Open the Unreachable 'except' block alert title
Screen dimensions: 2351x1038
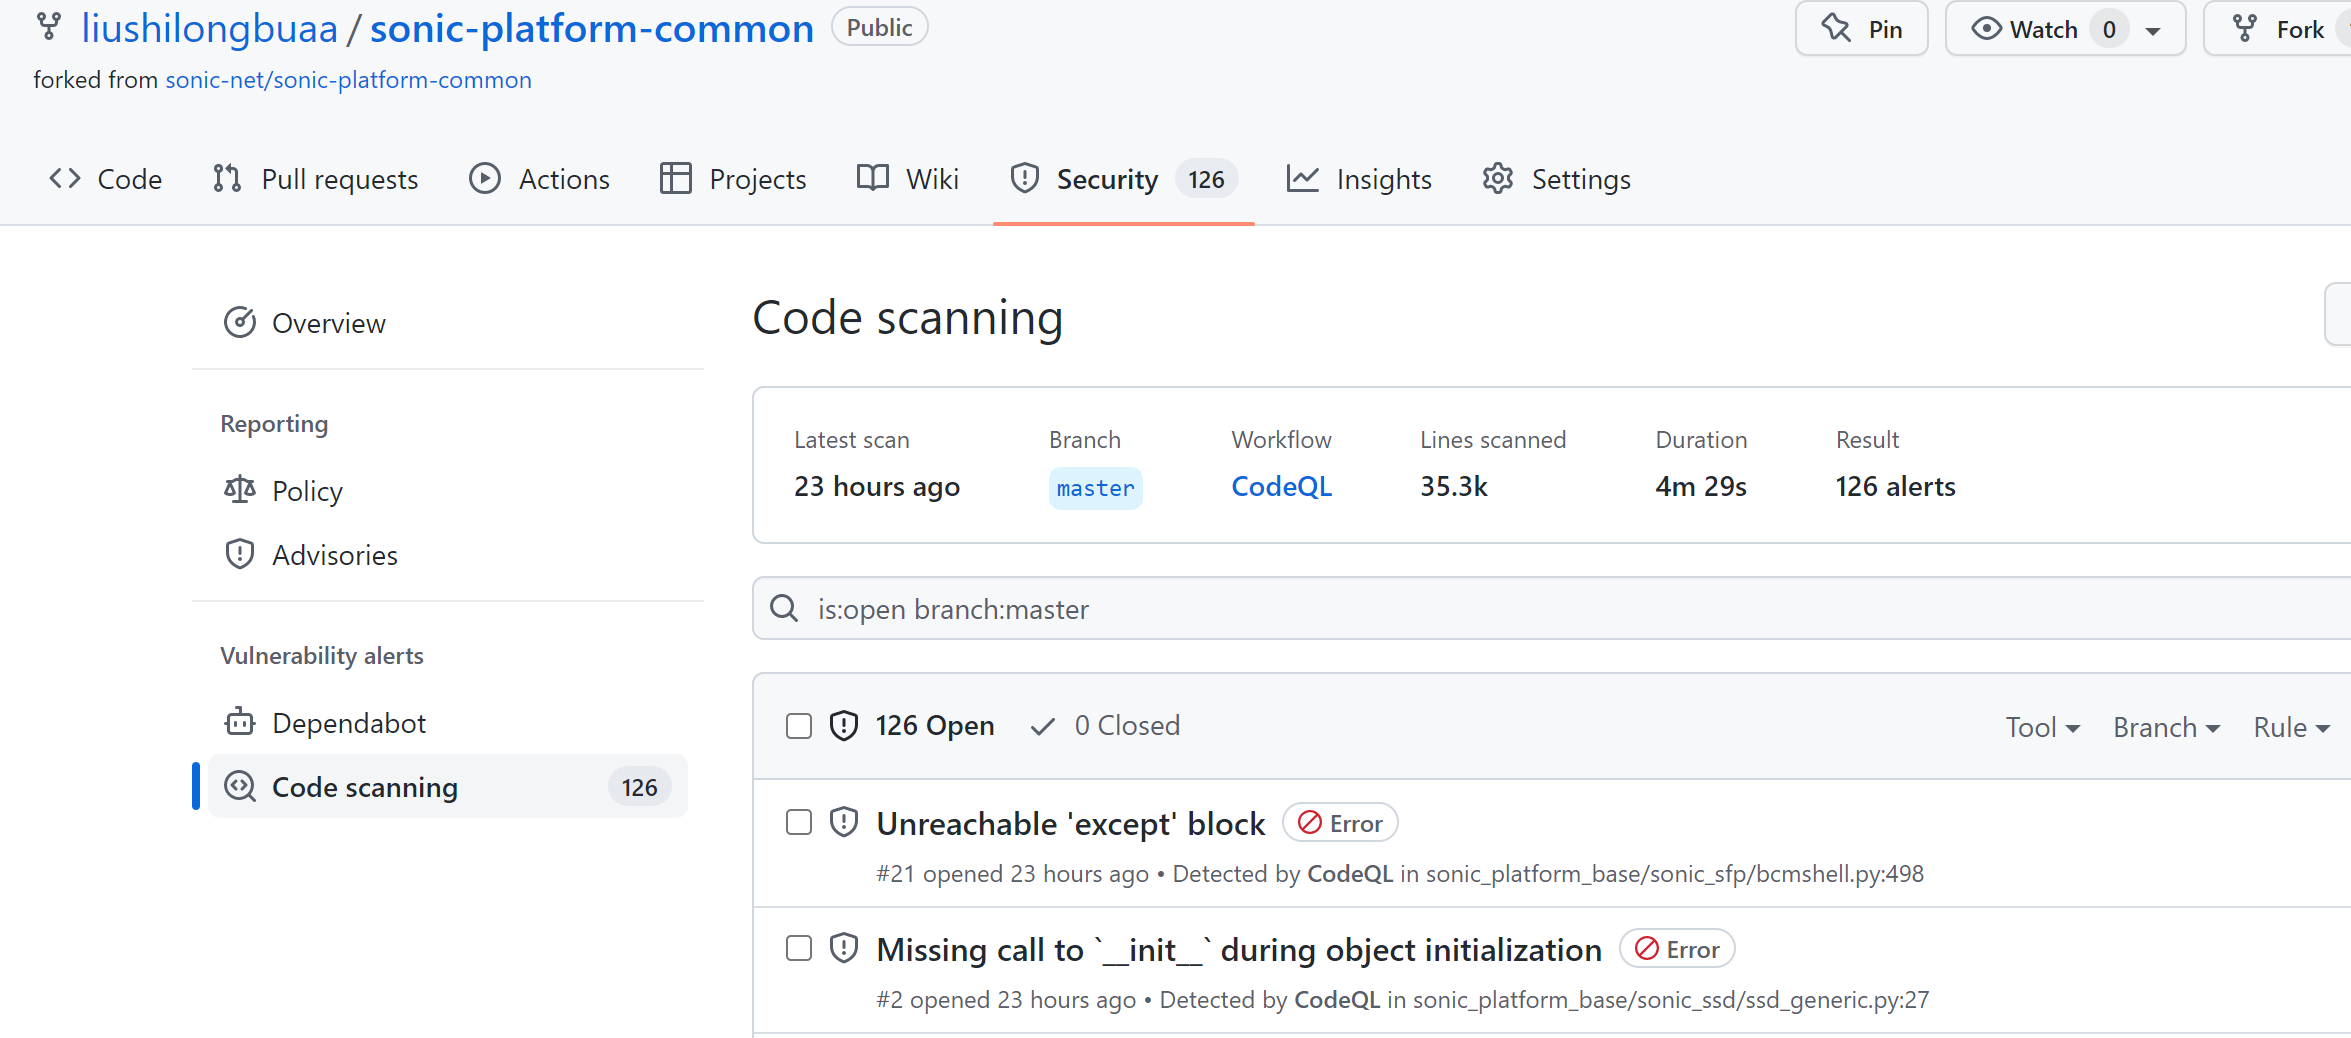click(x=1070, y=823)
